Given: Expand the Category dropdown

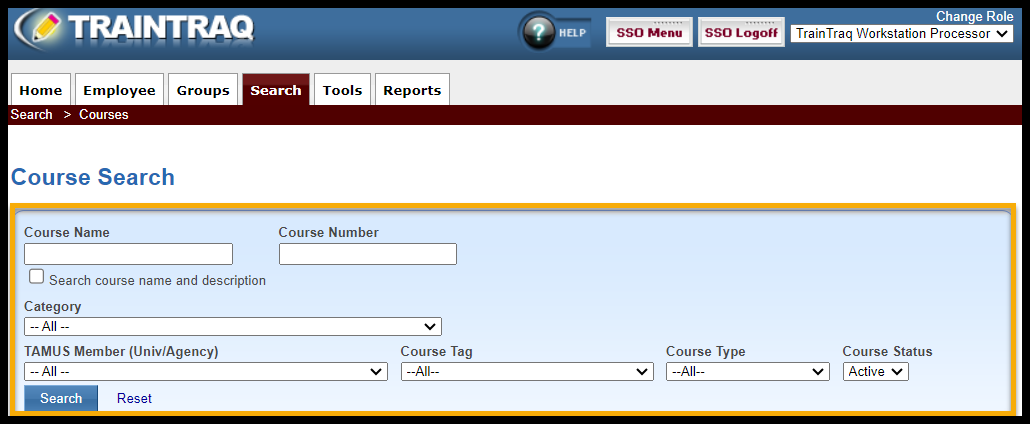Looking at the screenshot, I should pos(232,326).
